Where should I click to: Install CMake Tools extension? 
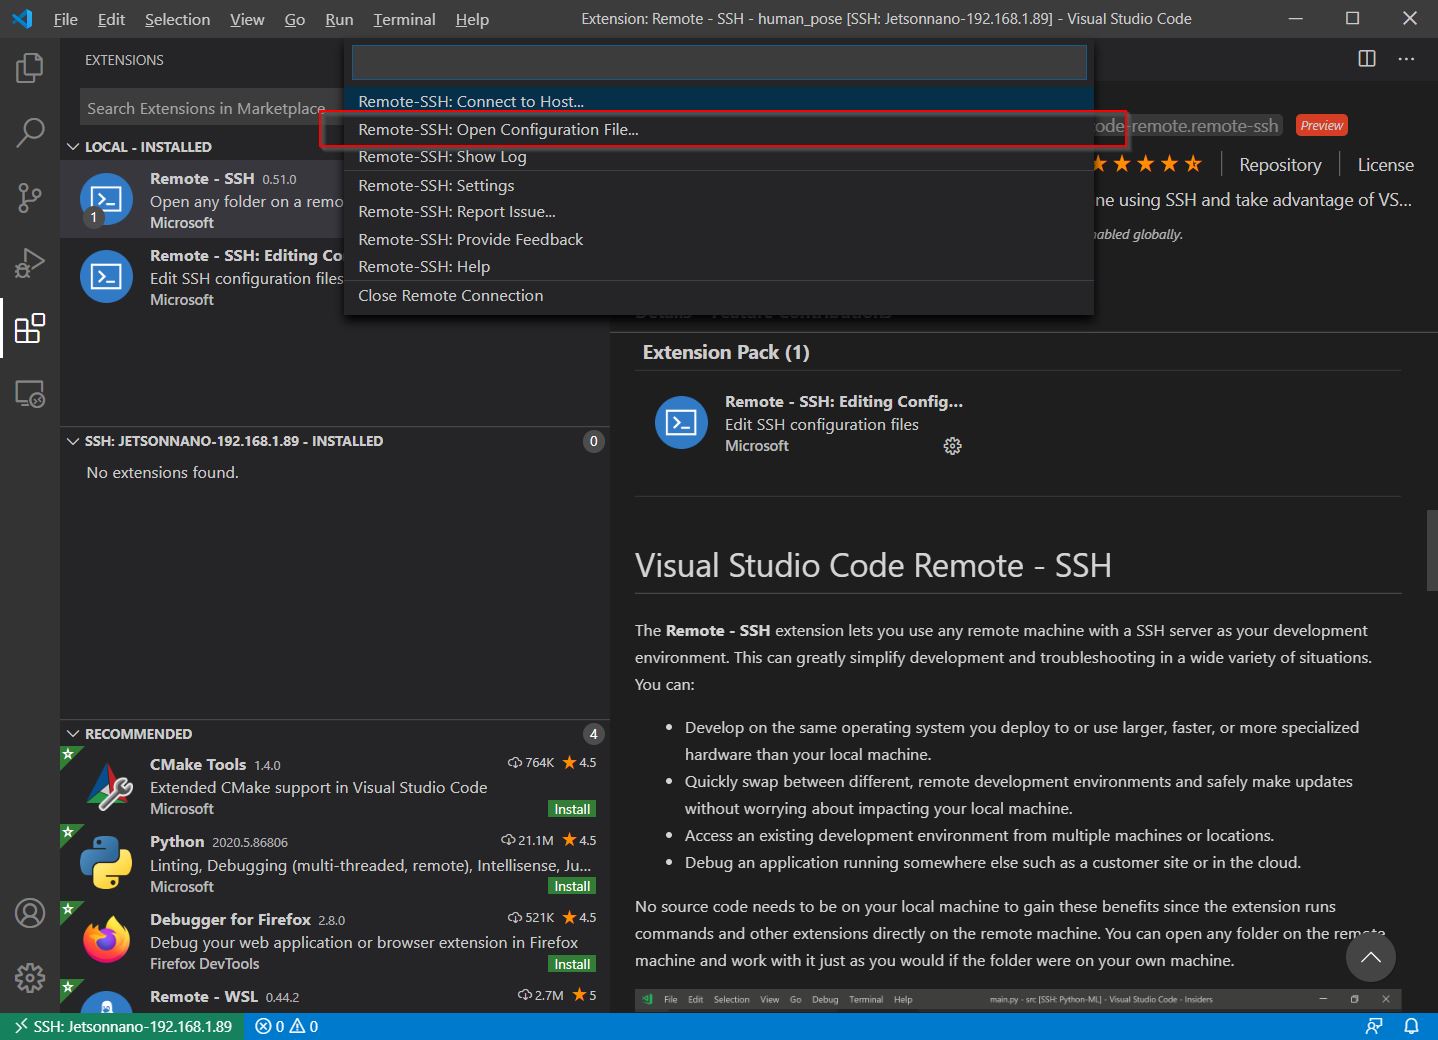pos(572,809)
